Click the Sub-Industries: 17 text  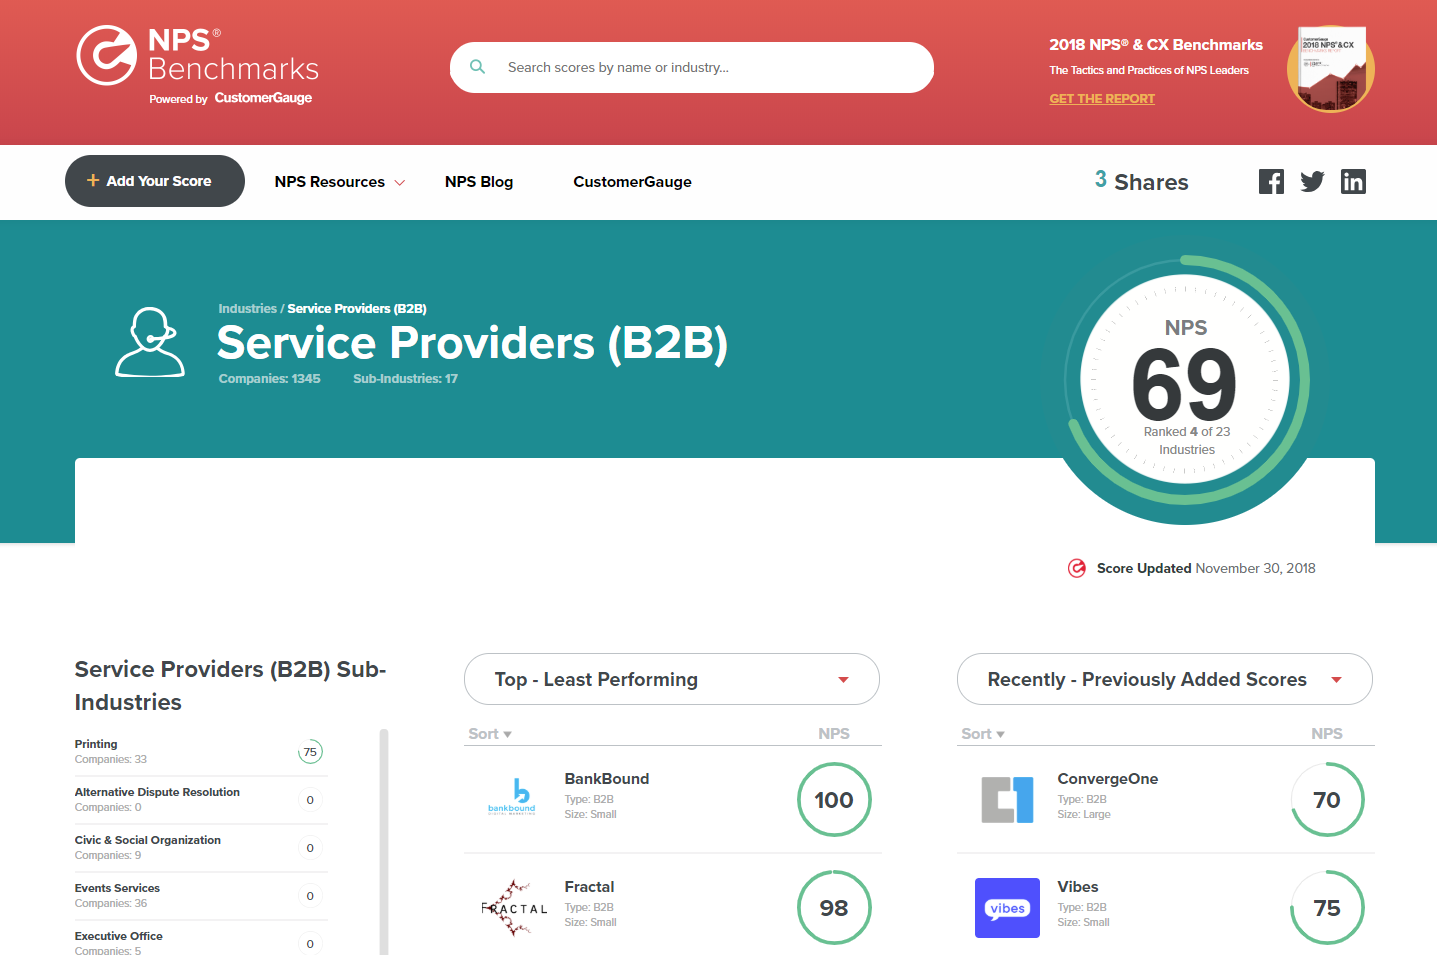pos(405,378)
